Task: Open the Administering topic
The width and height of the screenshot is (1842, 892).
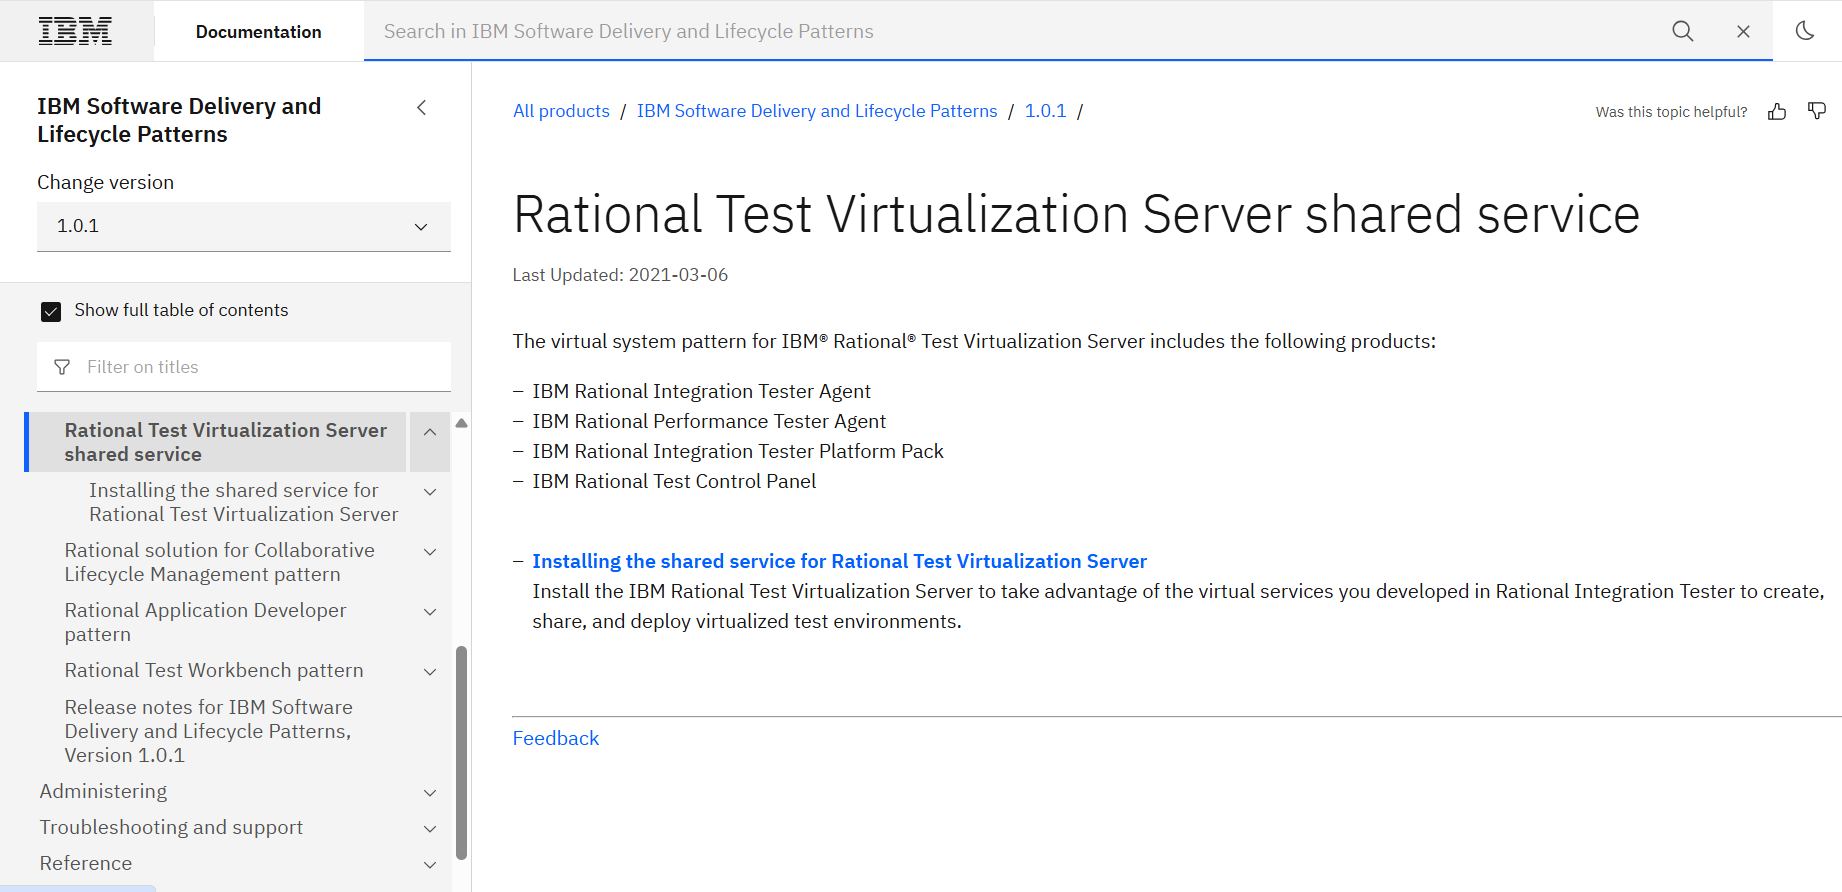Action: (x=103, y=791)
